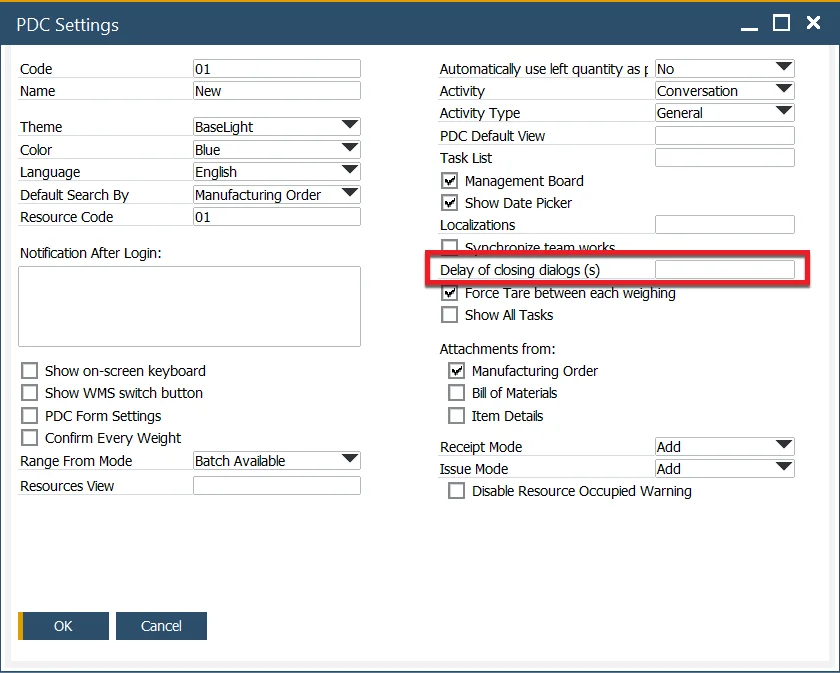Open the Receipt Mode dropdown
This screenshot has height=673, width=840.
coord(725,446)
